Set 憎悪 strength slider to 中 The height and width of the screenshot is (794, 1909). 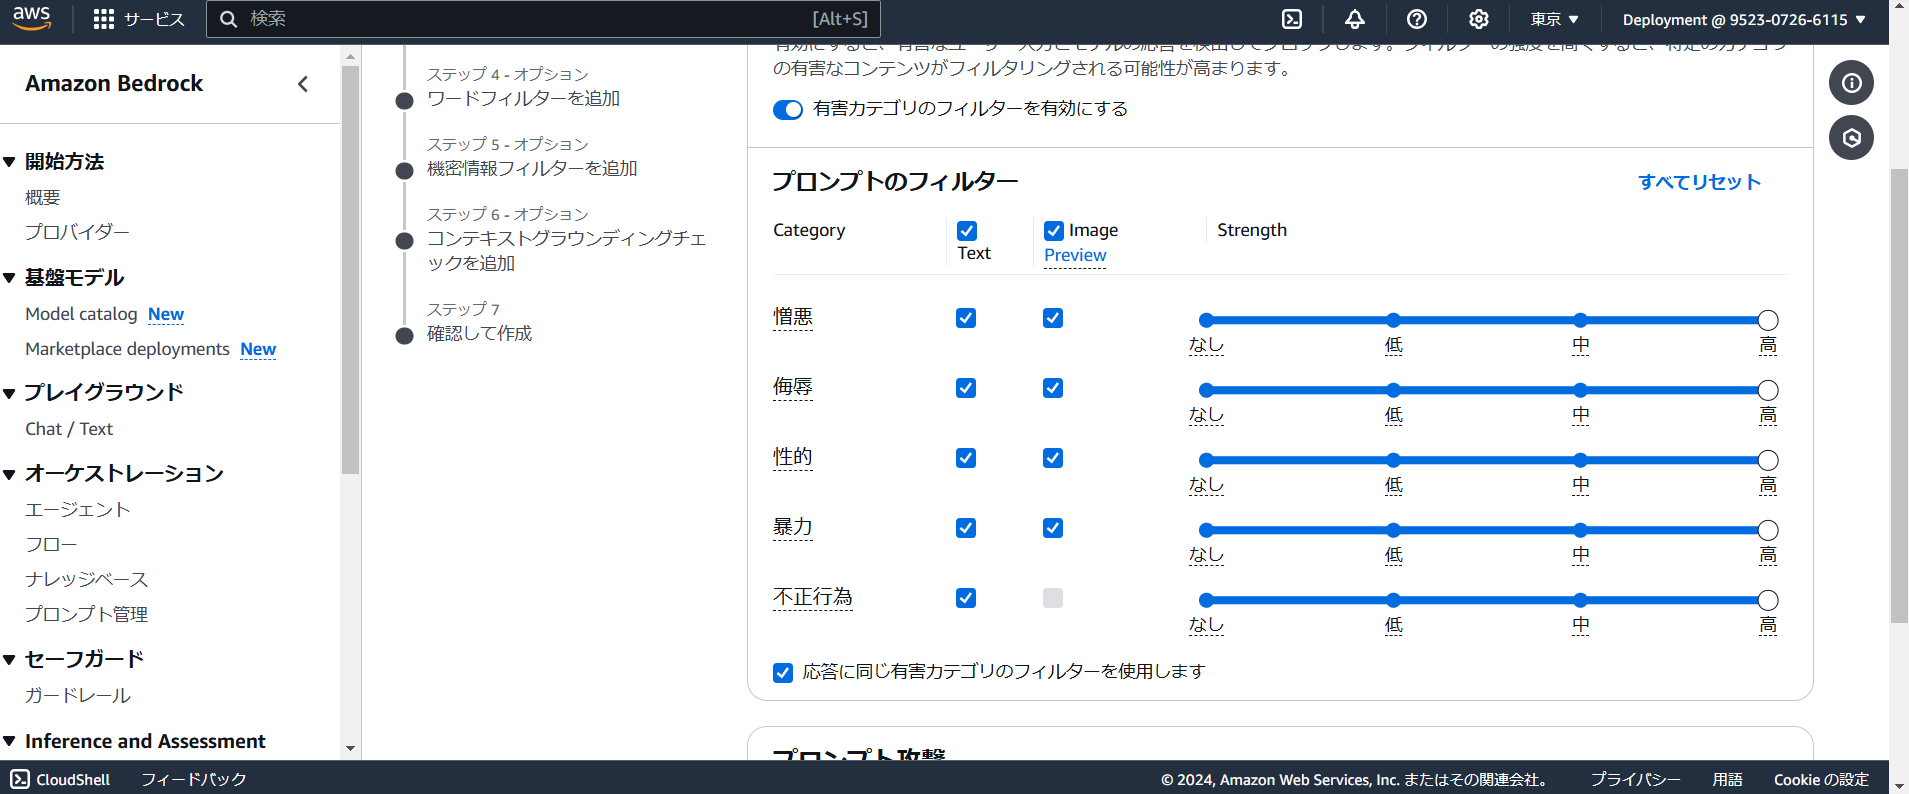[1580, 320]
